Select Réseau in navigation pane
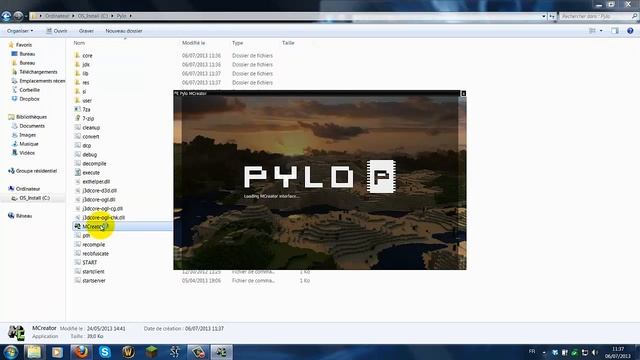The image size is (640, 360). click(24, 216)
